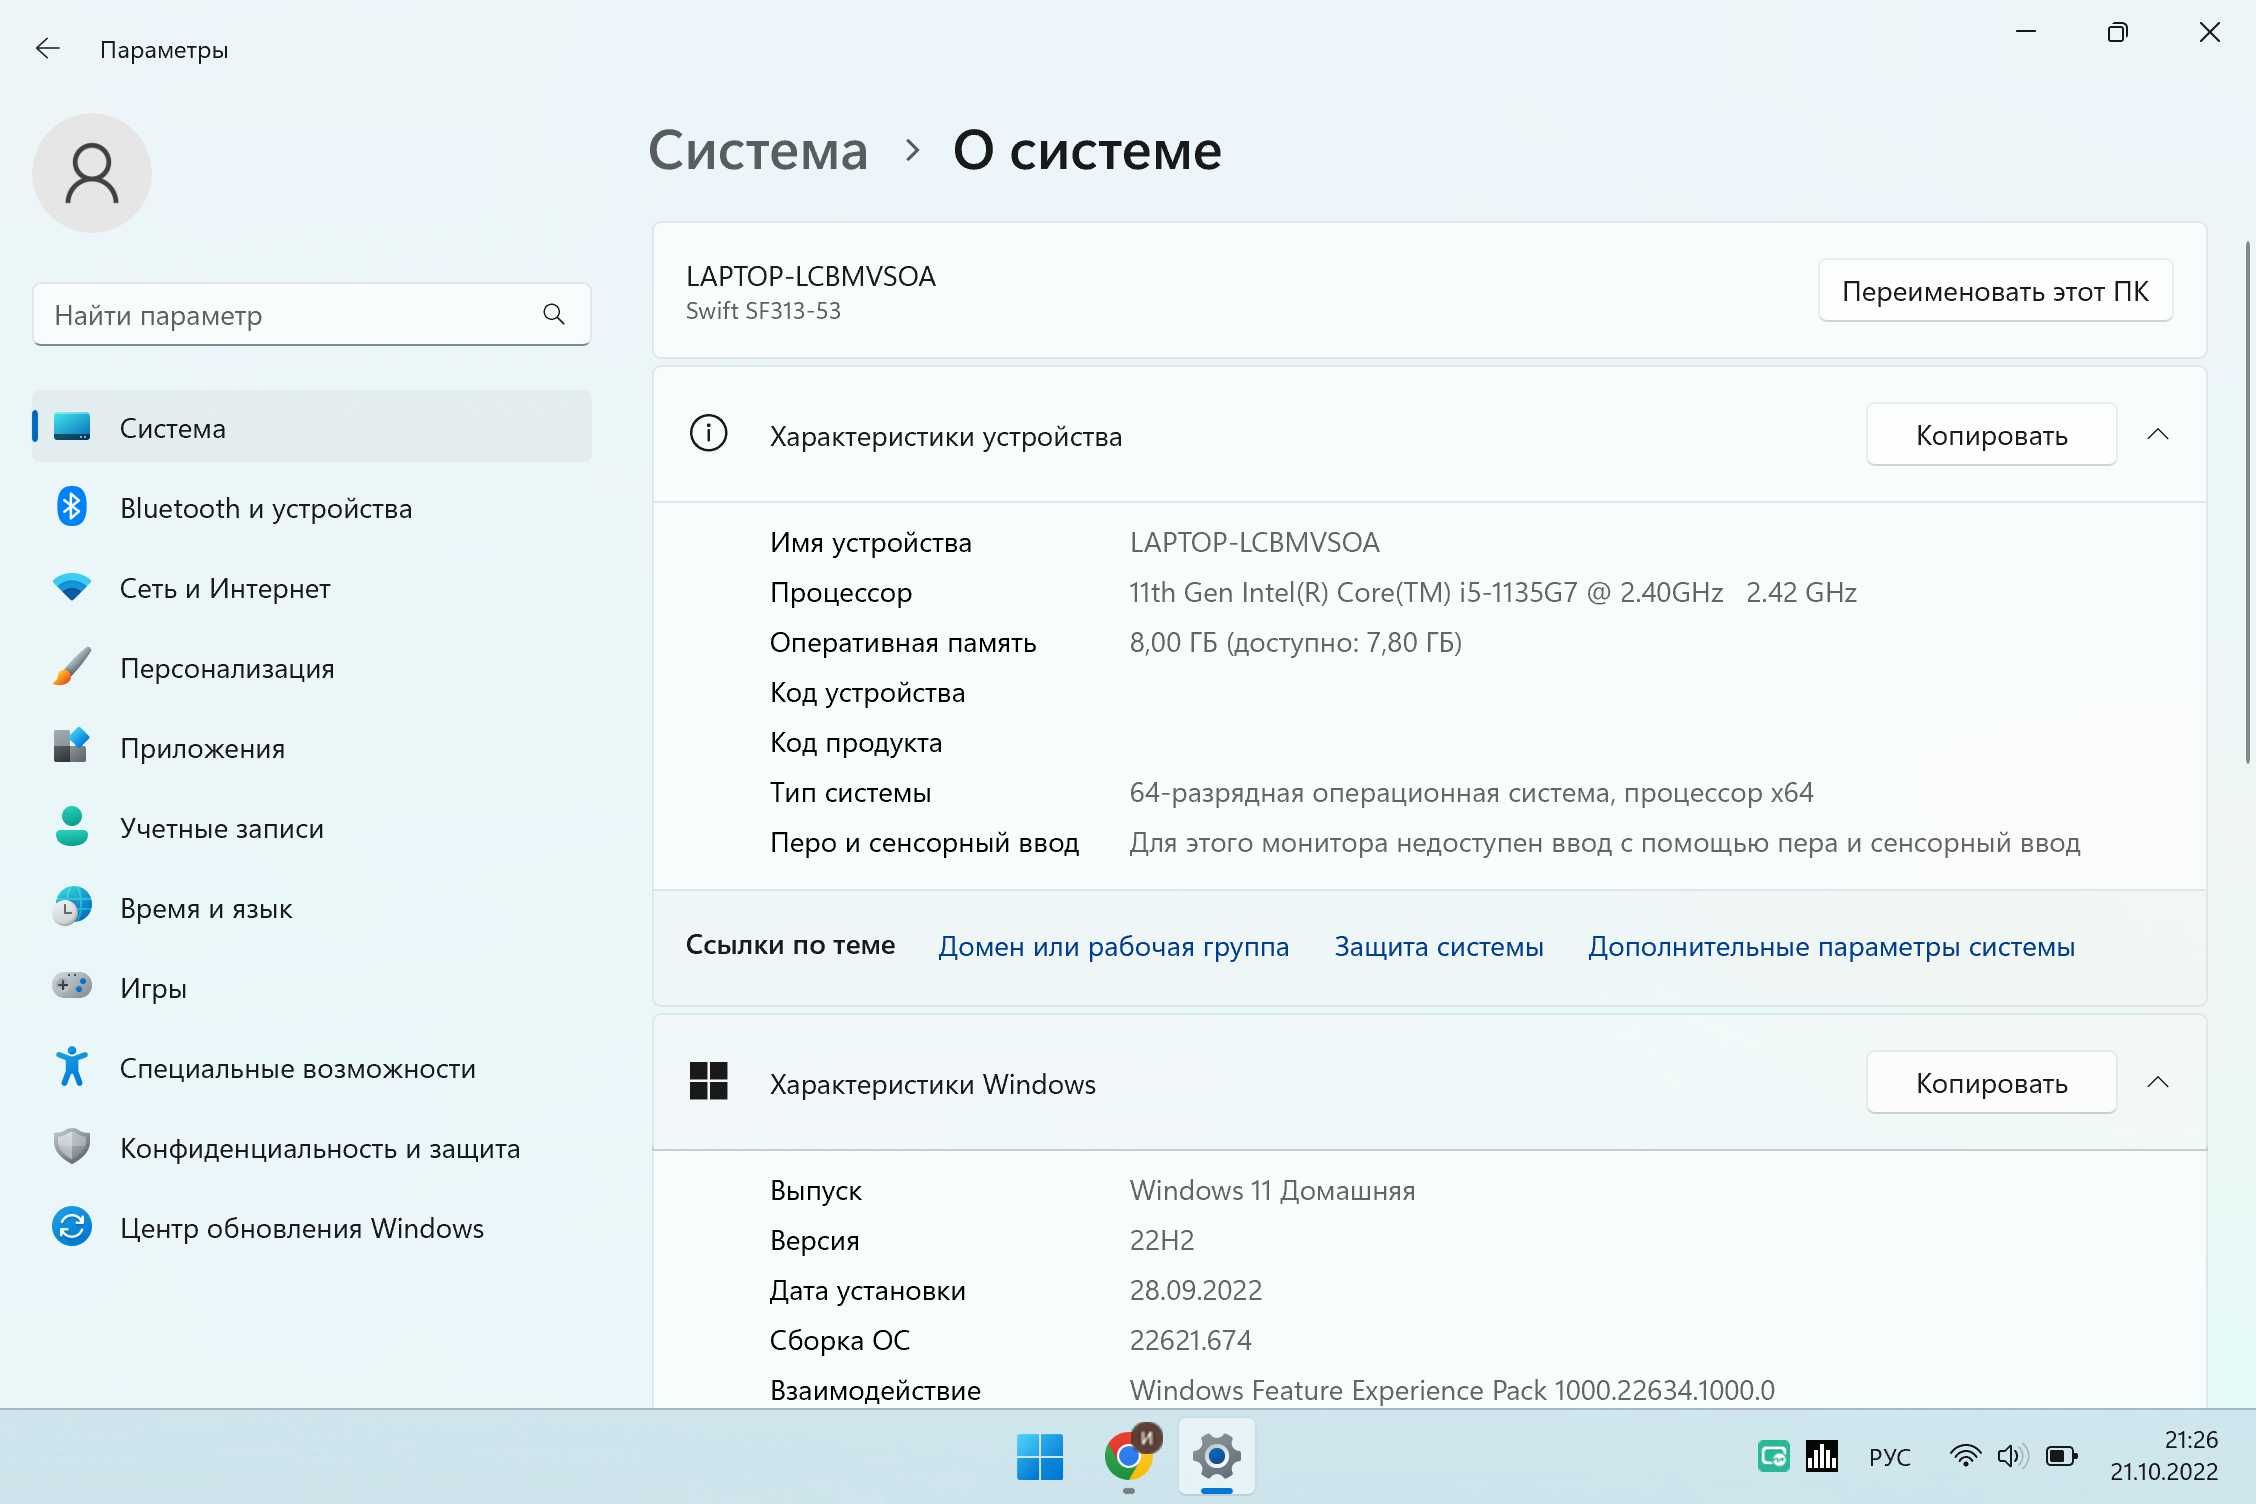
Task: Click the Settings gear on taskbar
Action: (1217, 1457)
